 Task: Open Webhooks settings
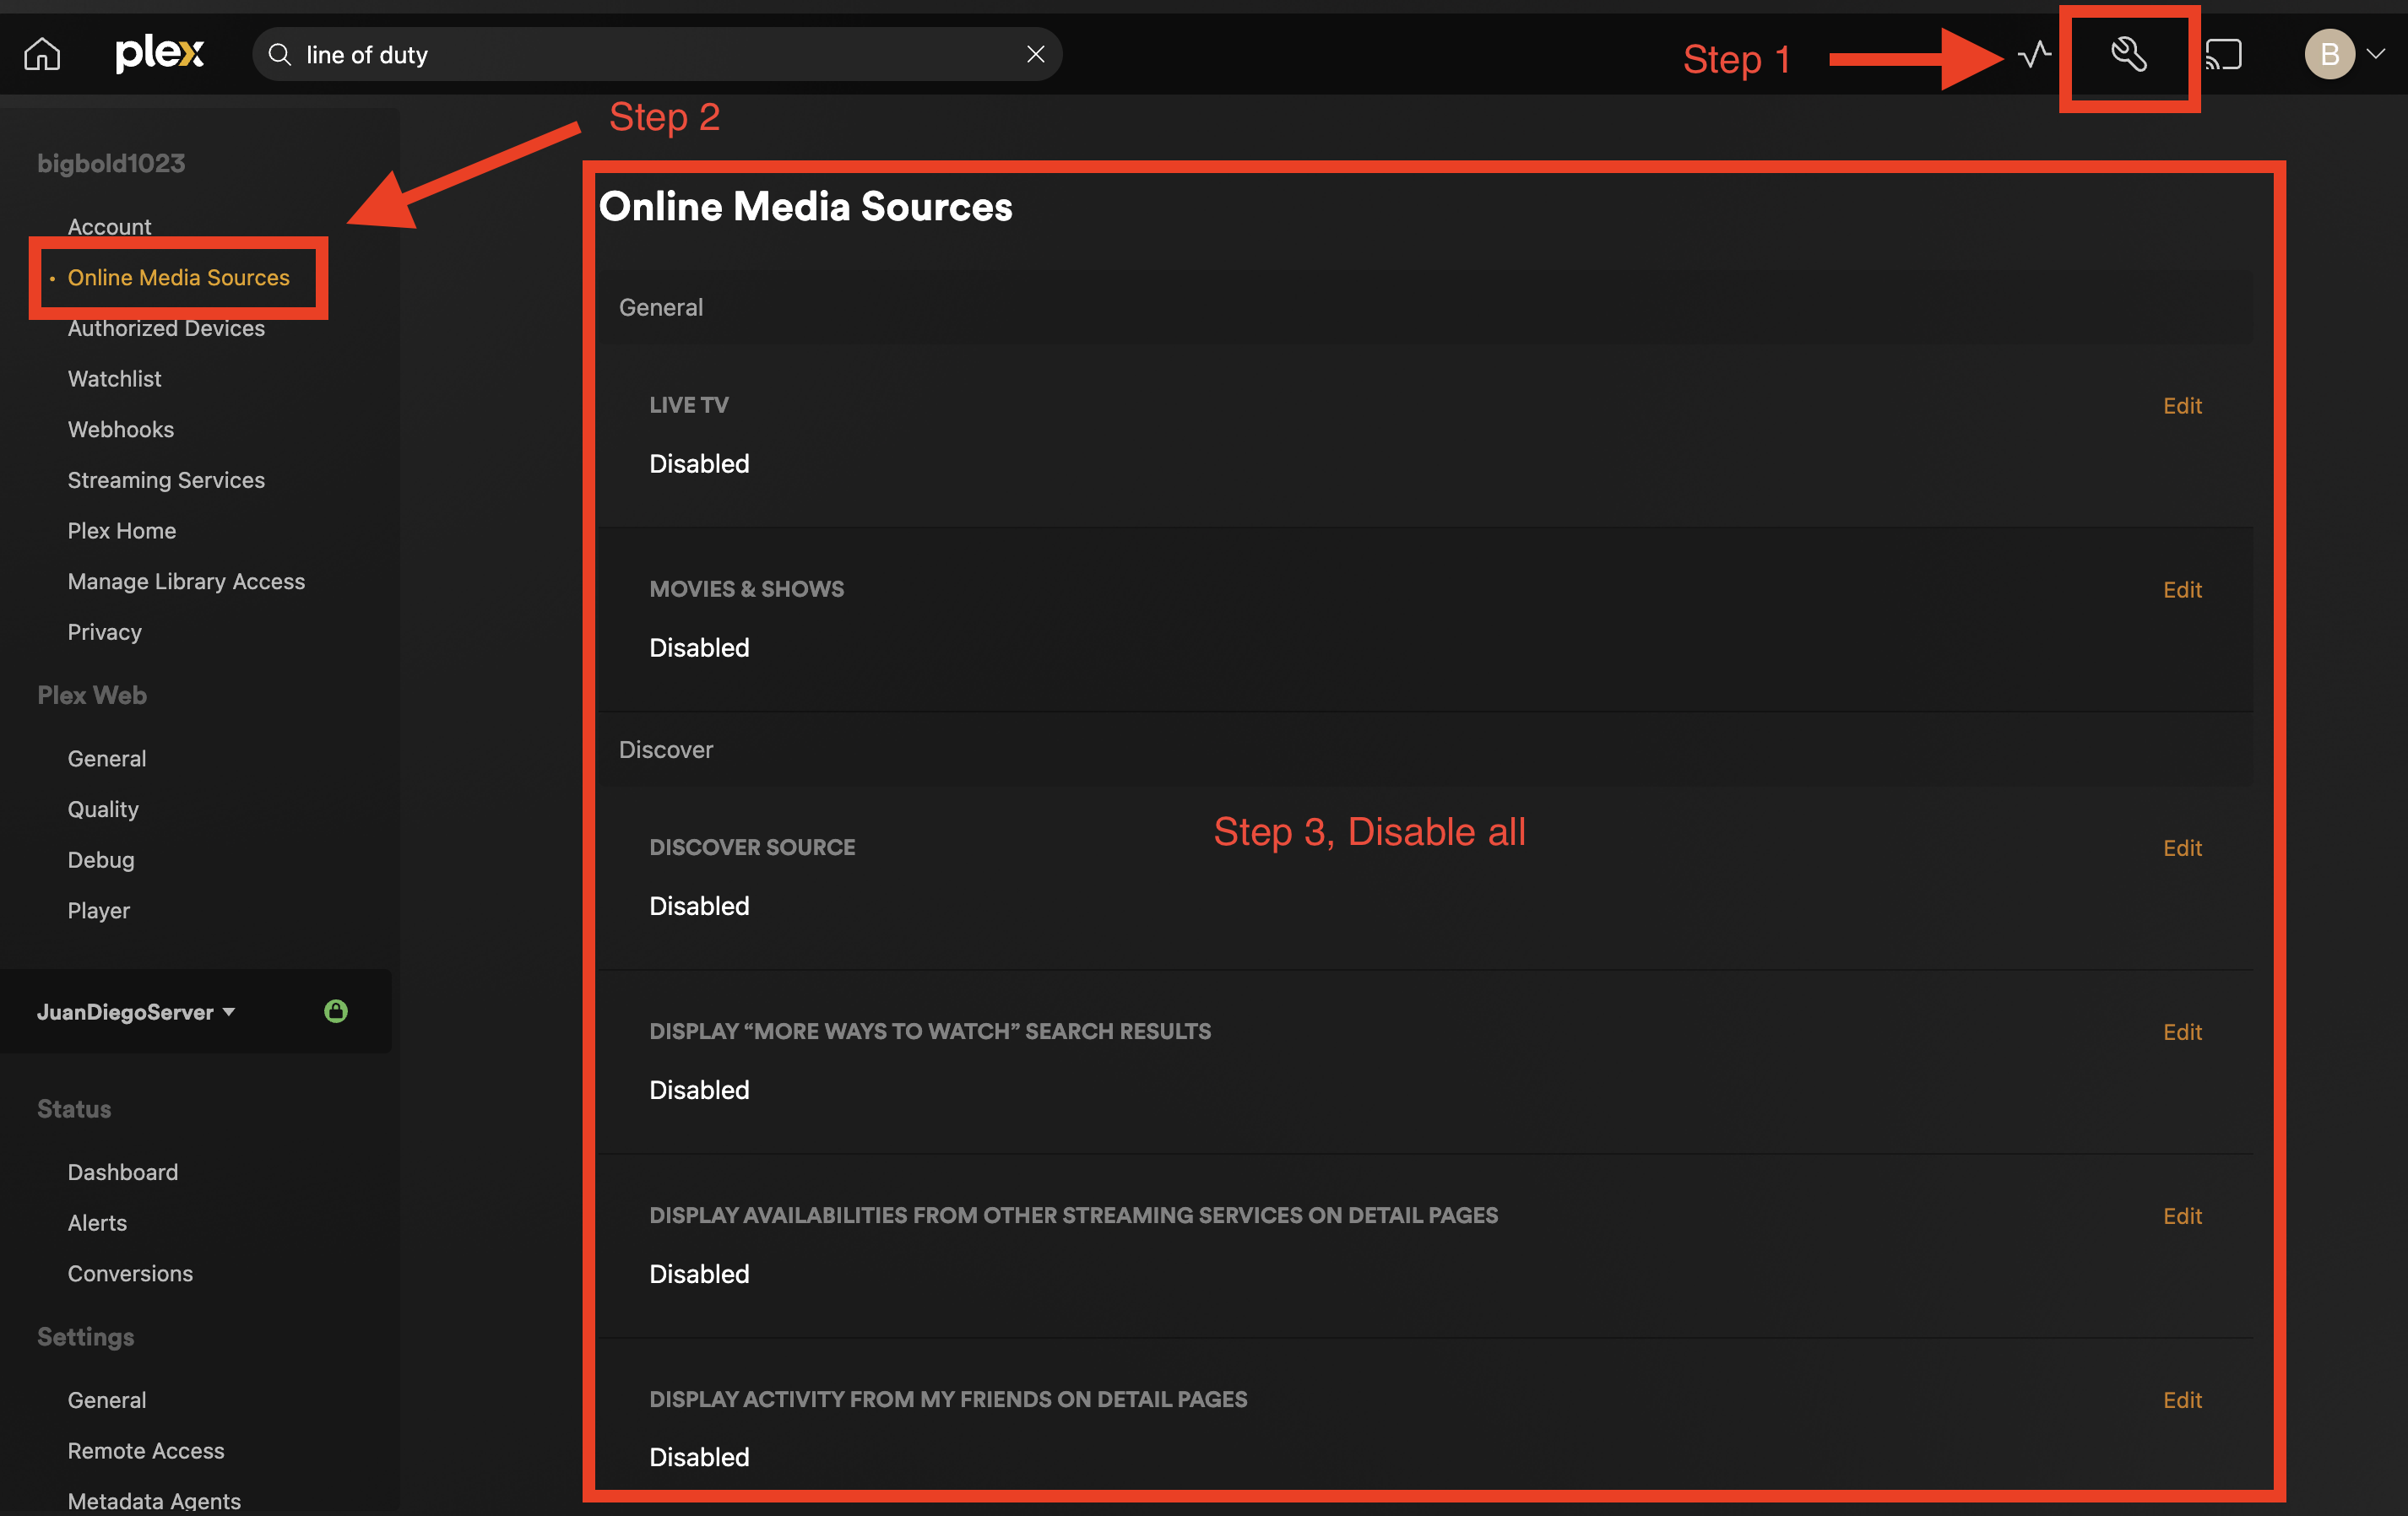pos(121,429)
